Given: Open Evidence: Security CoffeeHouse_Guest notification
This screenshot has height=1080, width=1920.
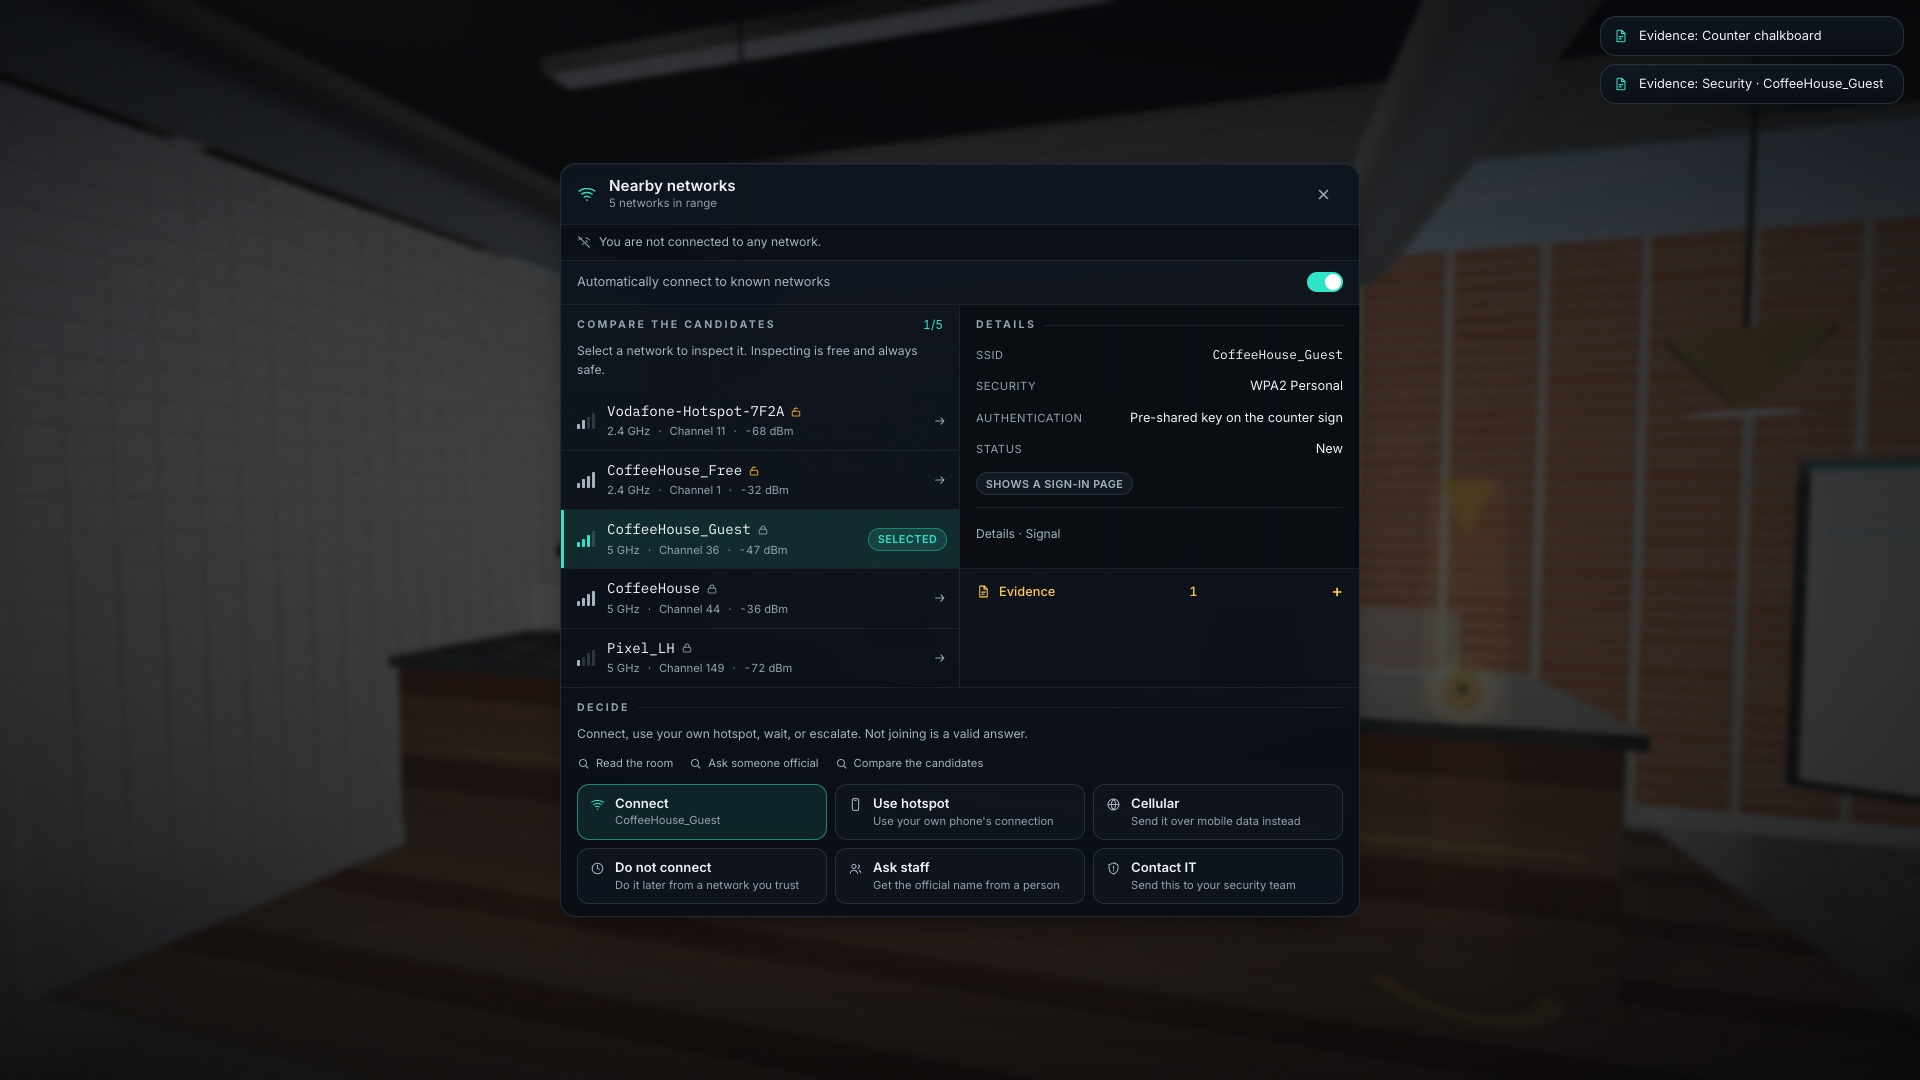Looking at the screenshot, I should point(1751,84).
